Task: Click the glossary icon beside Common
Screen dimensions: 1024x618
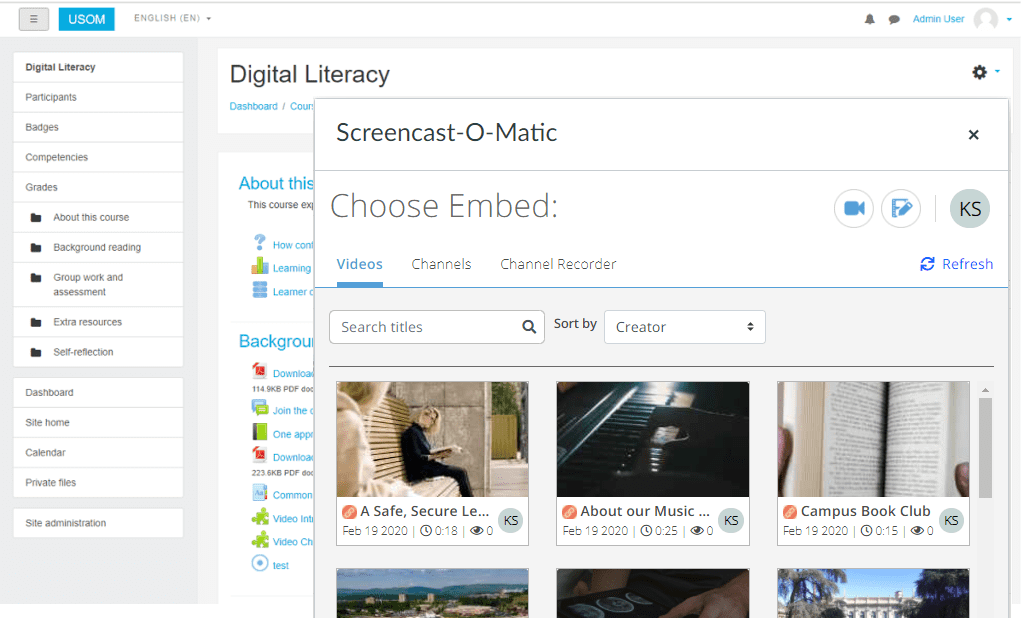Action: (x=259, y=493)
